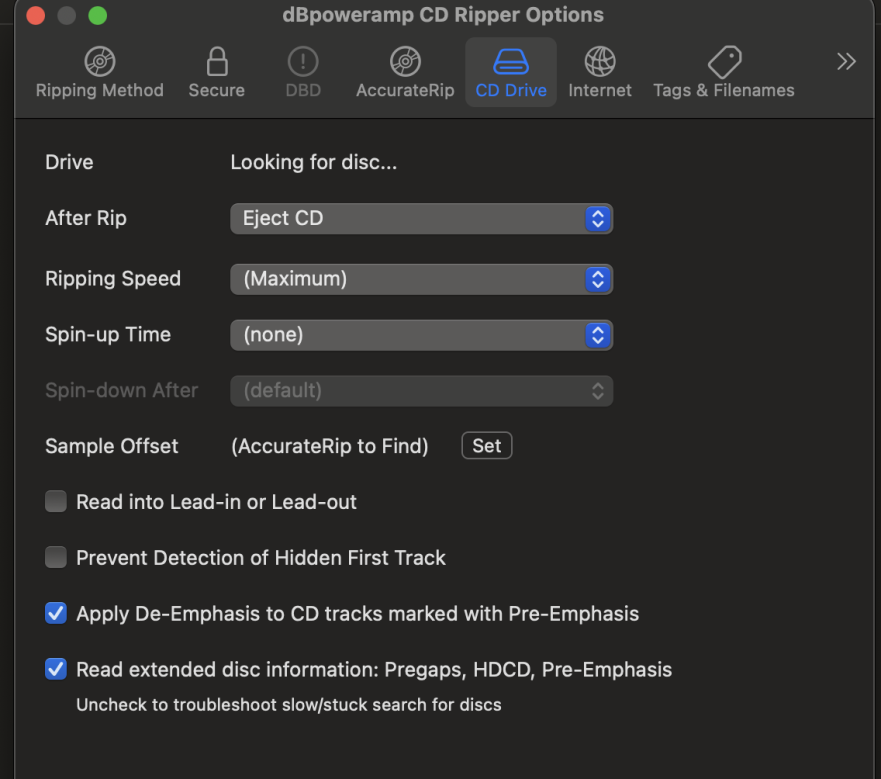Click the Drive label
881x779 pixels.
69,162
